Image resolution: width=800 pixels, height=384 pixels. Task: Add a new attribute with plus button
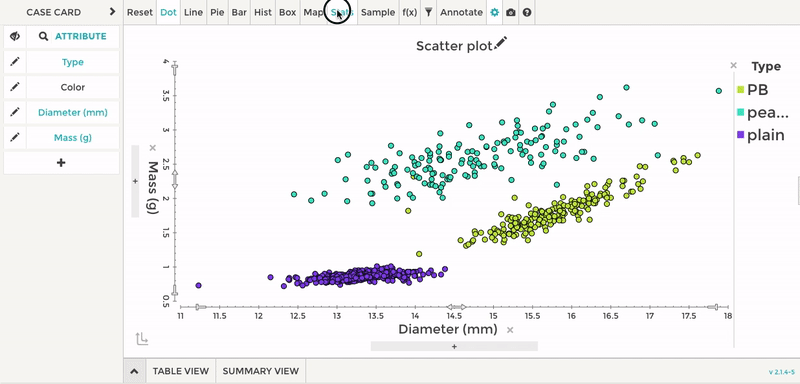click(x=61, y=163)
